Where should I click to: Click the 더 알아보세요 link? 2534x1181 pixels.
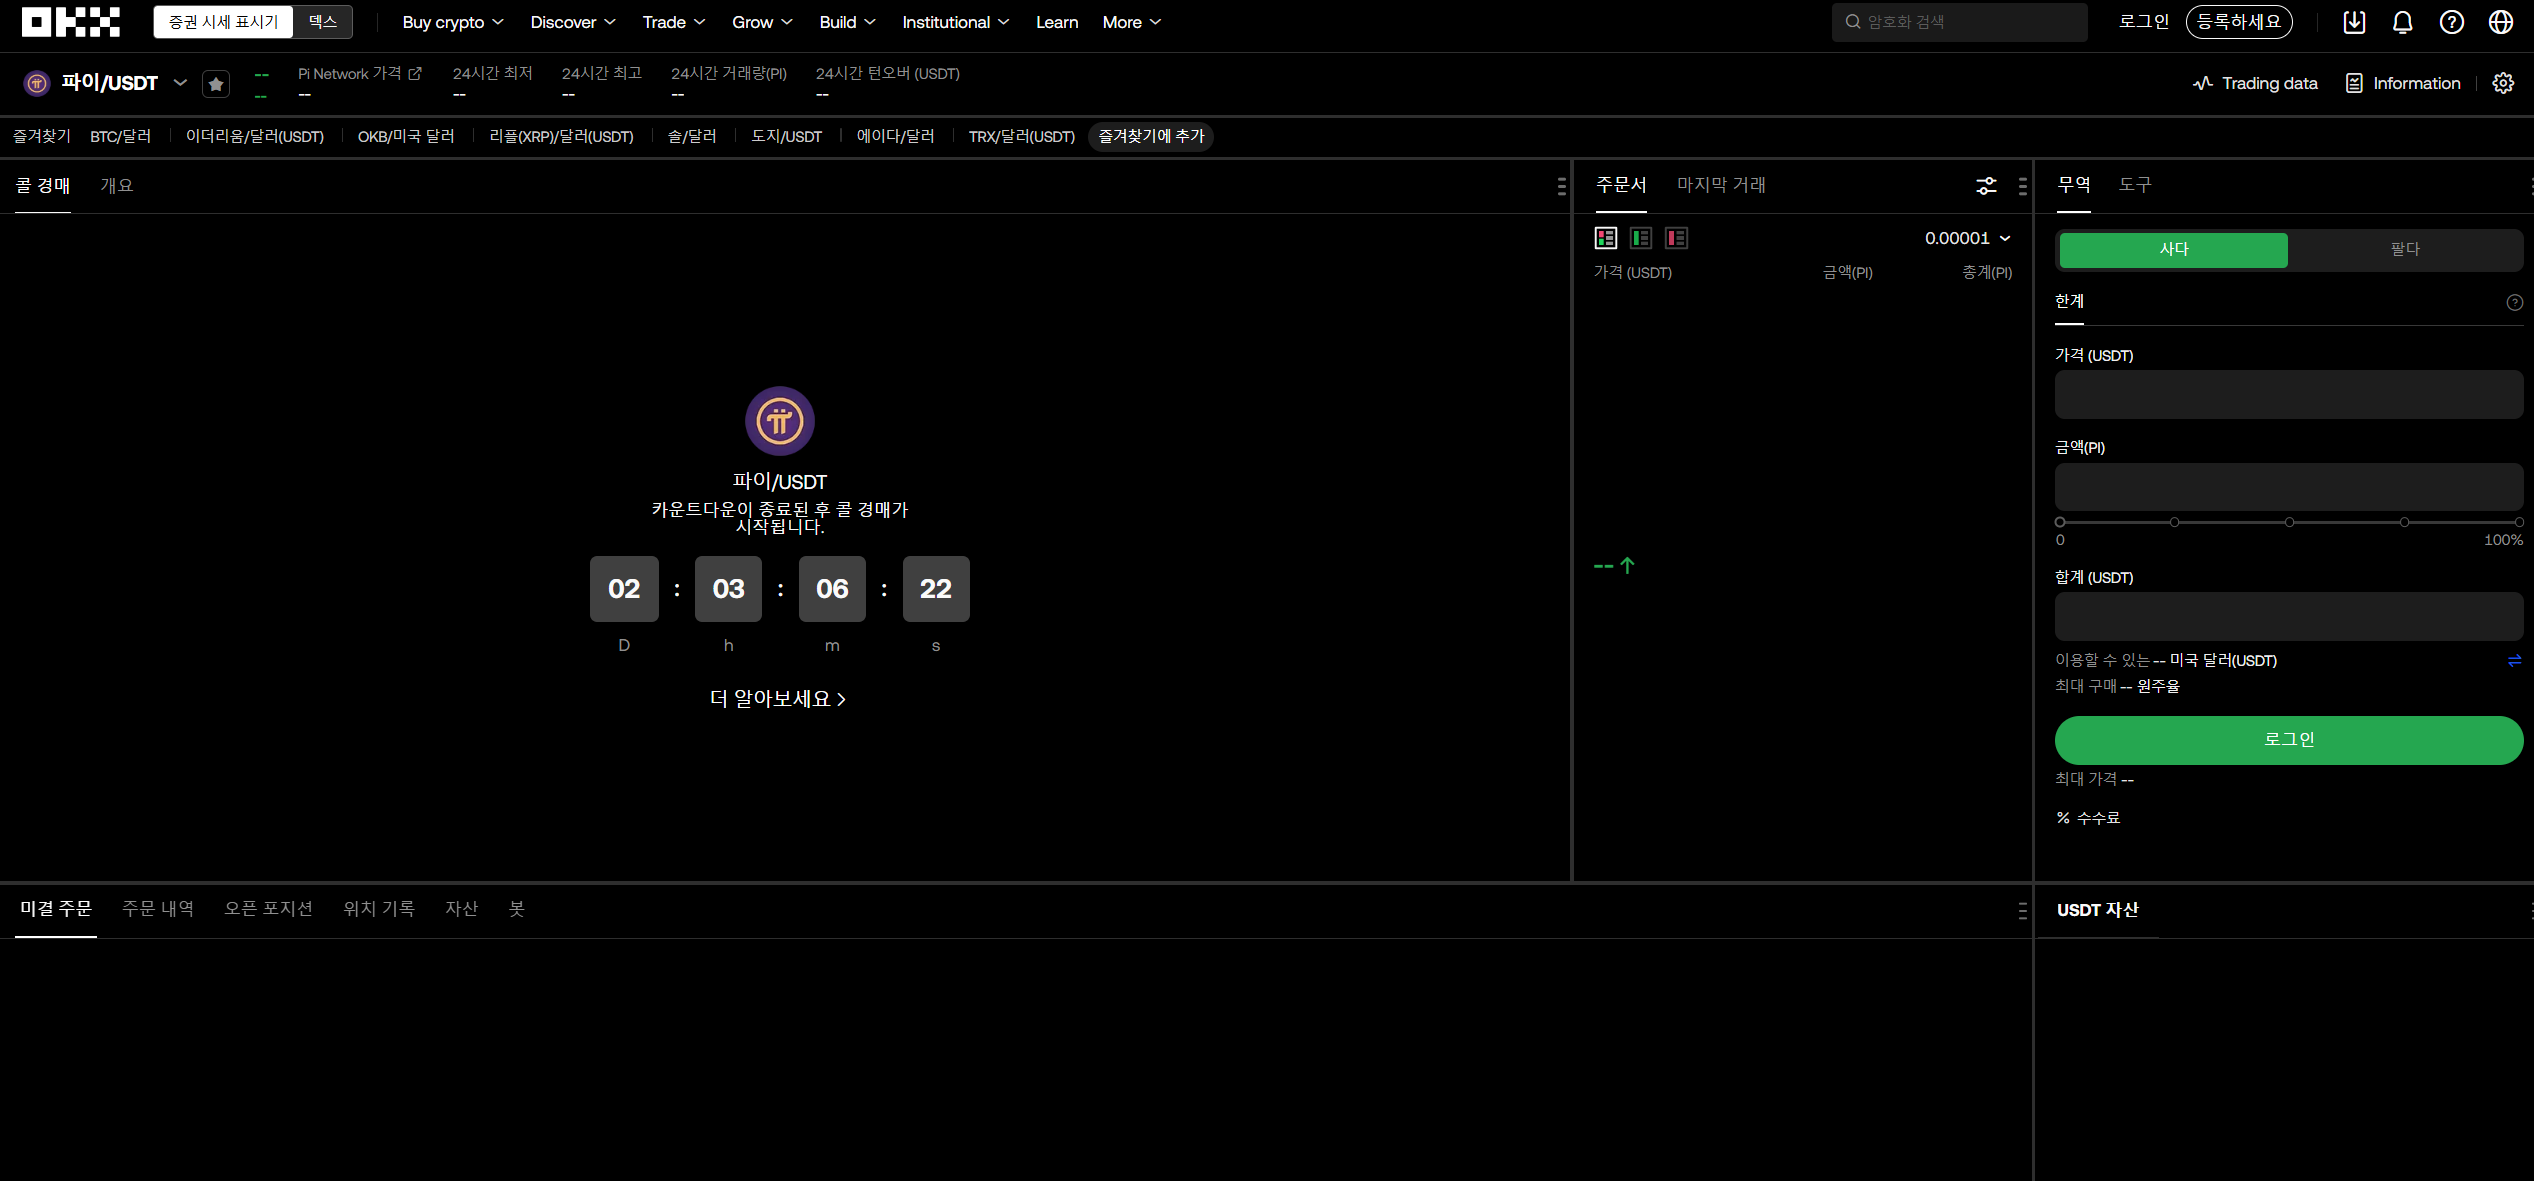point(778,699)
